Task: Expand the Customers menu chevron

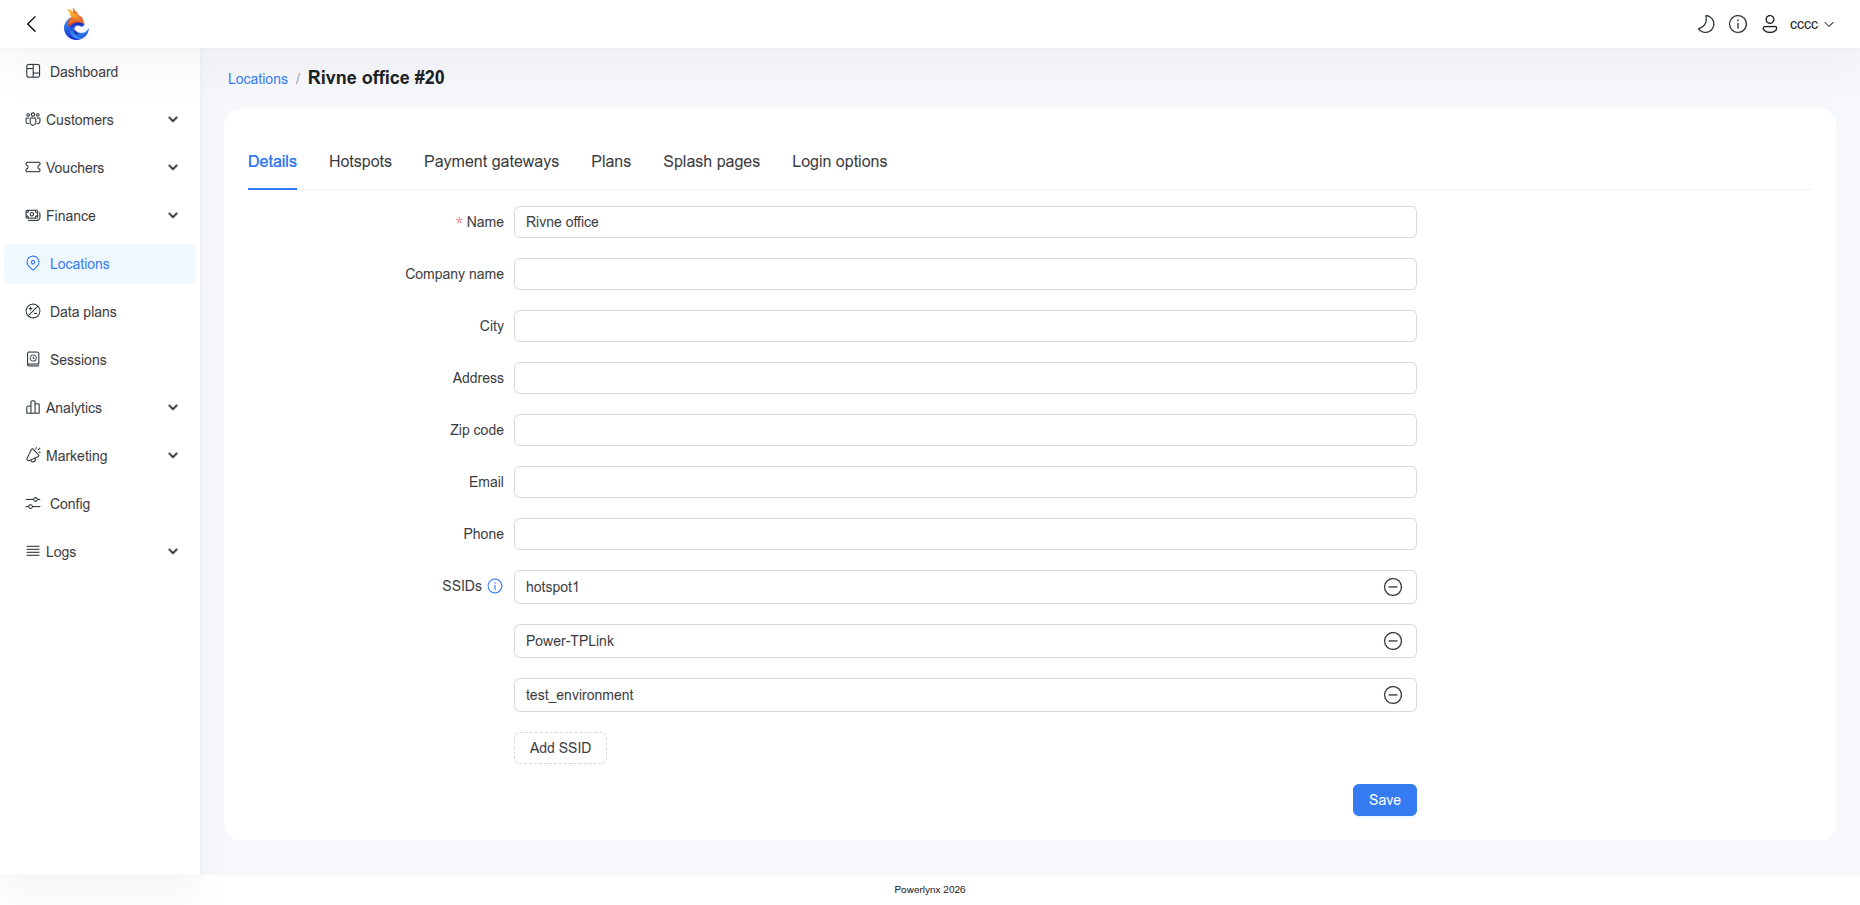Action: point(173,119)
